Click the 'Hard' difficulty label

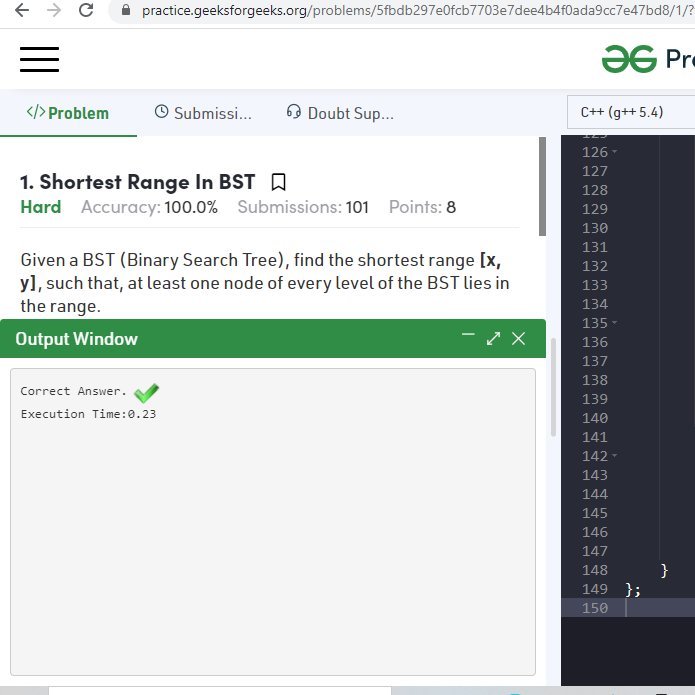(41, 207)
